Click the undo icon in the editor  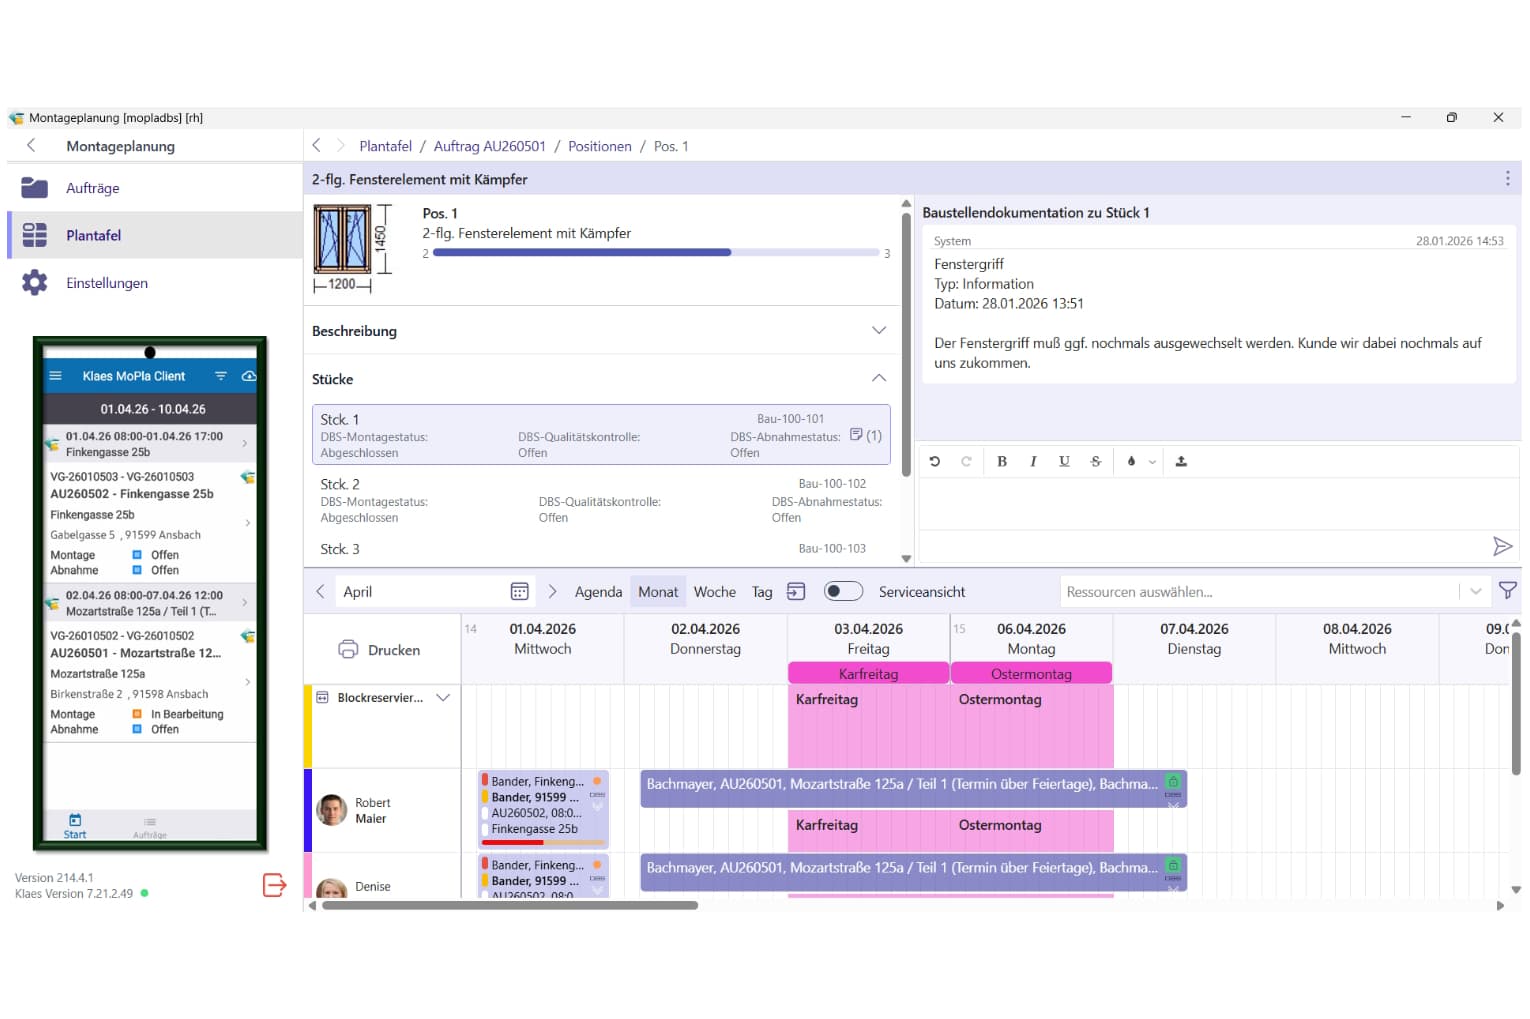(934, 462)
